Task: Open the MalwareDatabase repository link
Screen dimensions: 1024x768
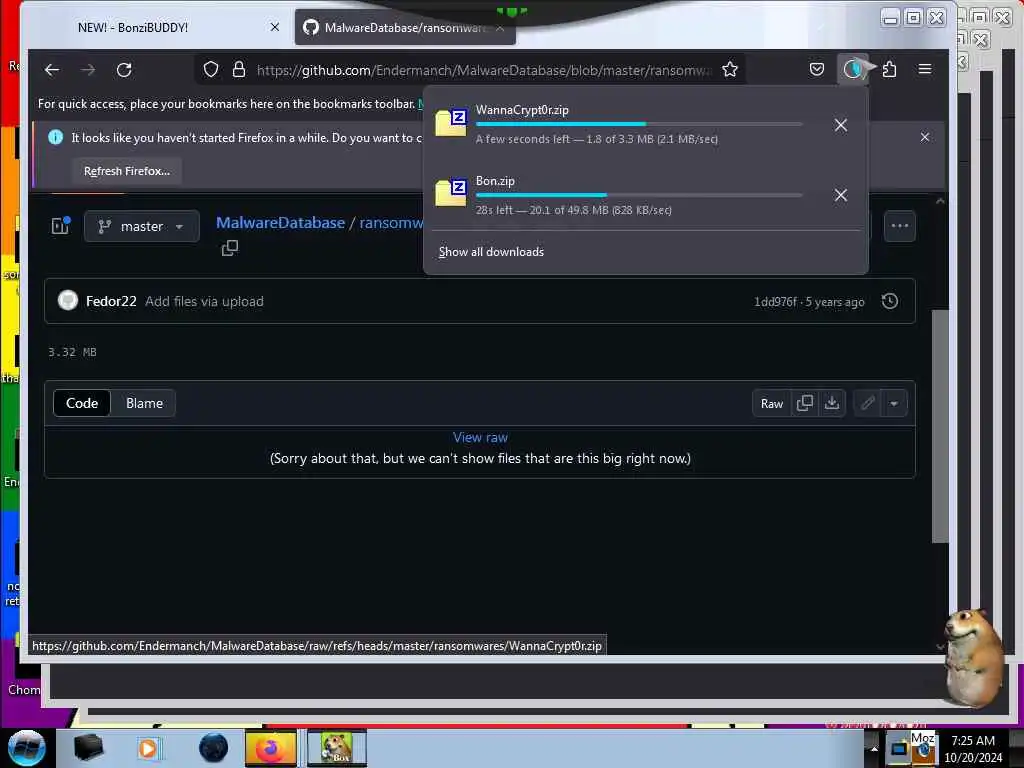Action: coord(280,223)
